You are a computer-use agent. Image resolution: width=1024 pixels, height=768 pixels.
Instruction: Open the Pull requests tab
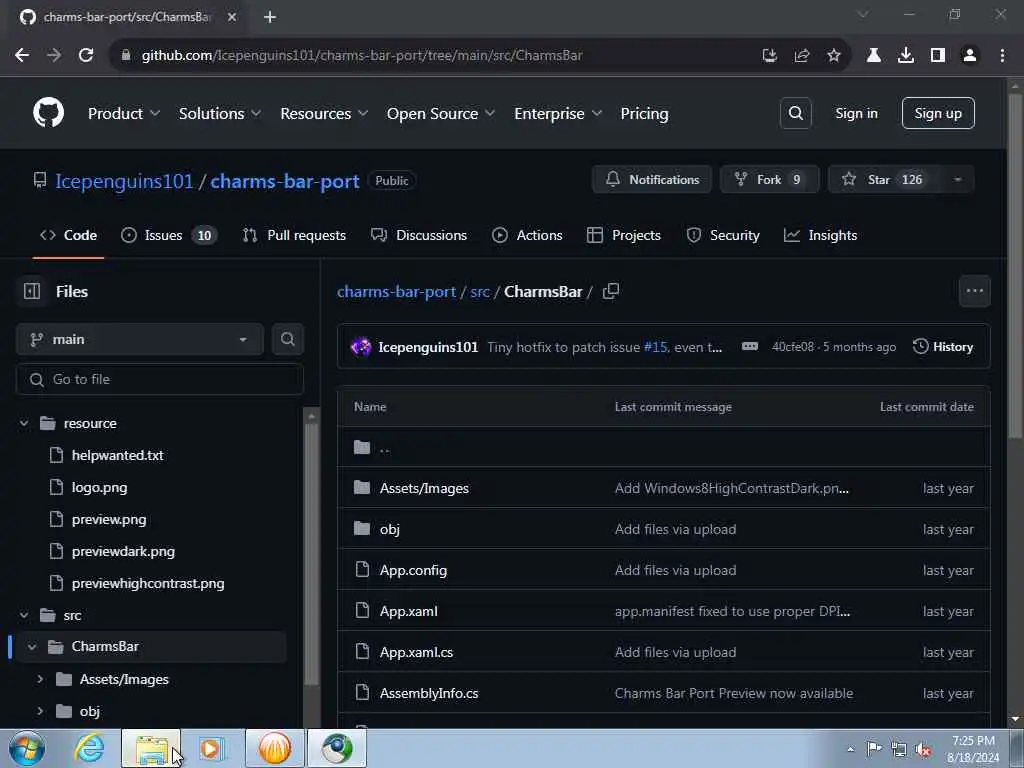(294, 235)
